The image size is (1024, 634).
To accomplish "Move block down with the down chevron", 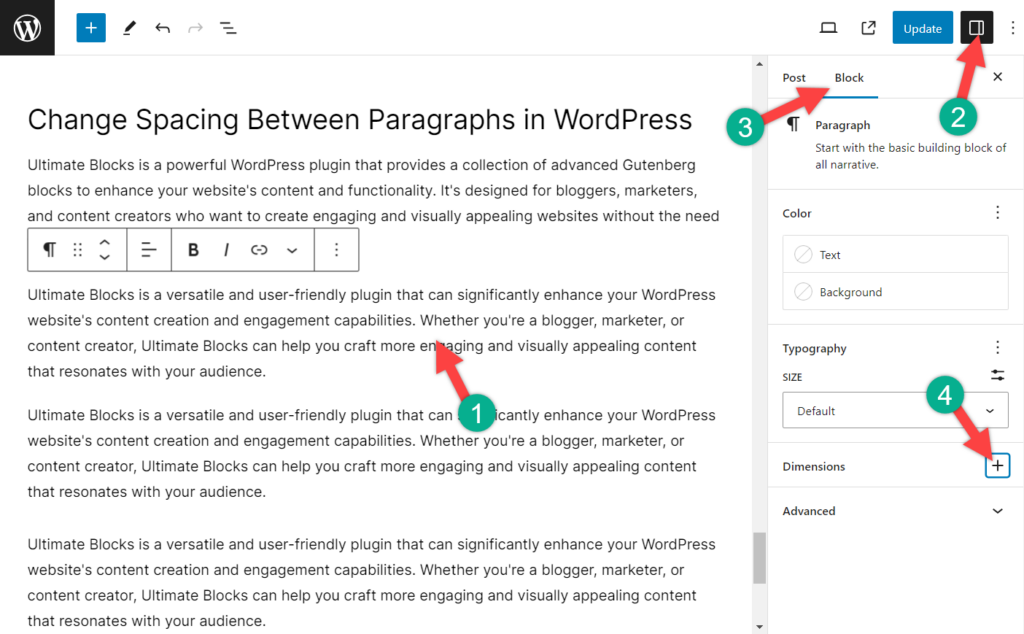I will 104,257.
